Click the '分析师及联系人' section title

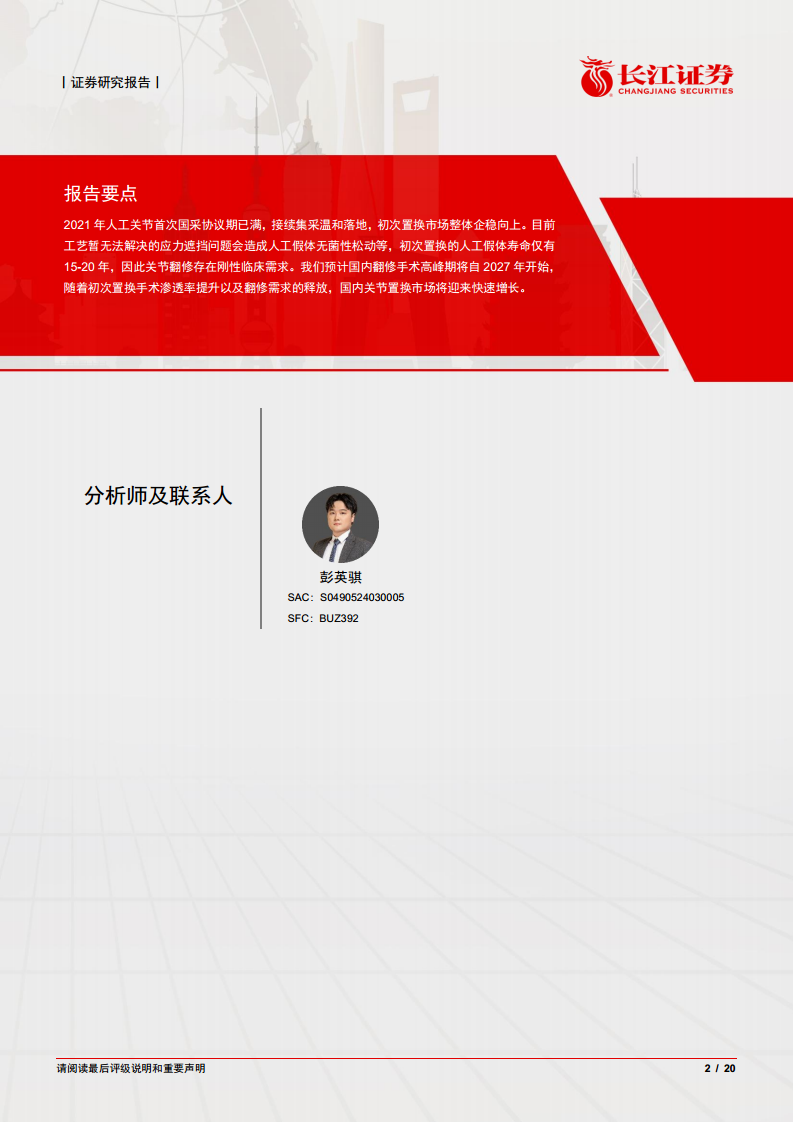pos(158,495)
